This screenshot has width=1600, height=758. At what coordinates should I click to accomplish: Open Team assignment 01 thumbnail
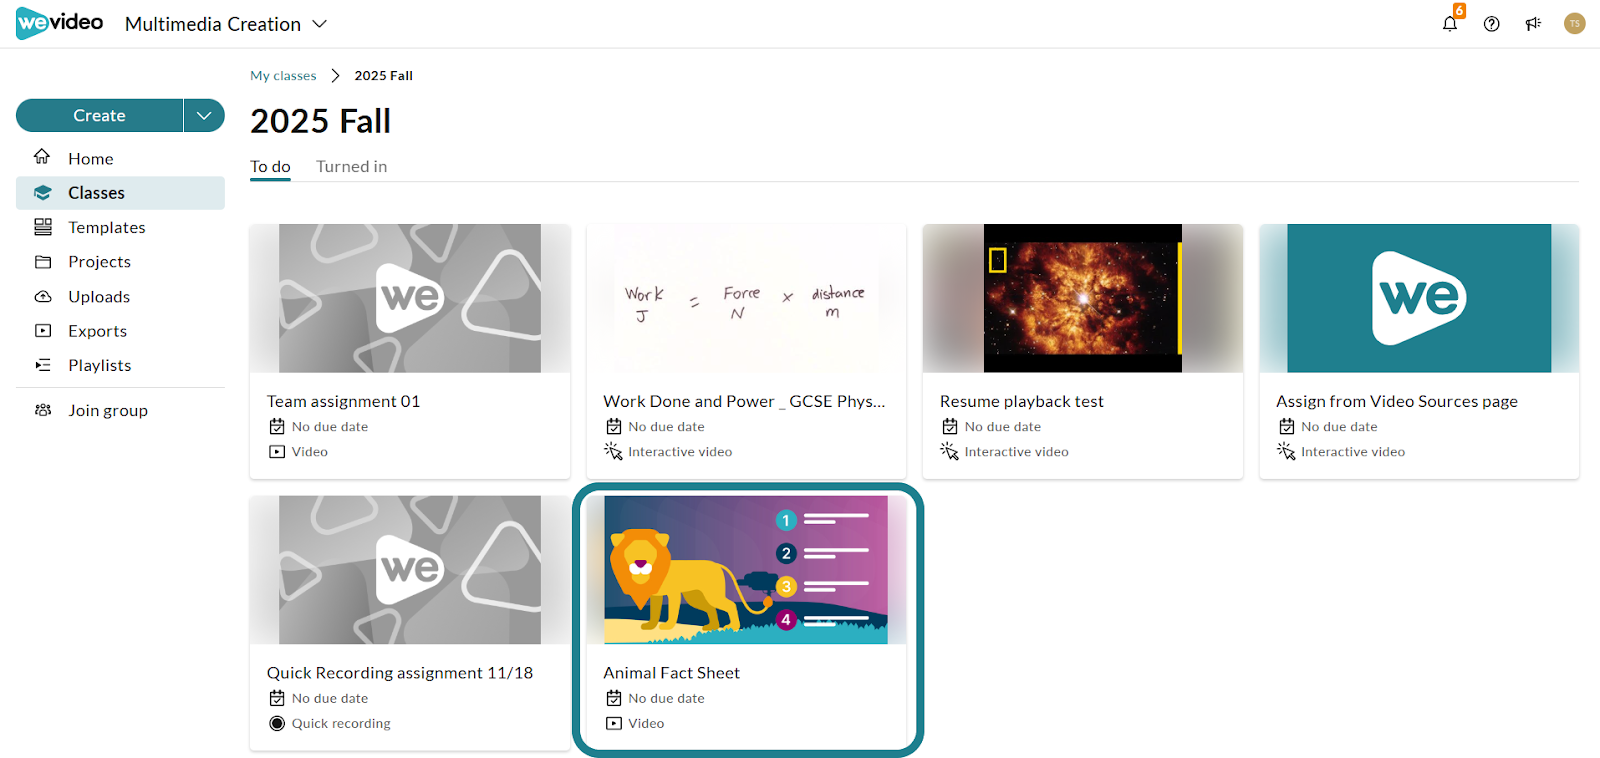coord(410,298)
